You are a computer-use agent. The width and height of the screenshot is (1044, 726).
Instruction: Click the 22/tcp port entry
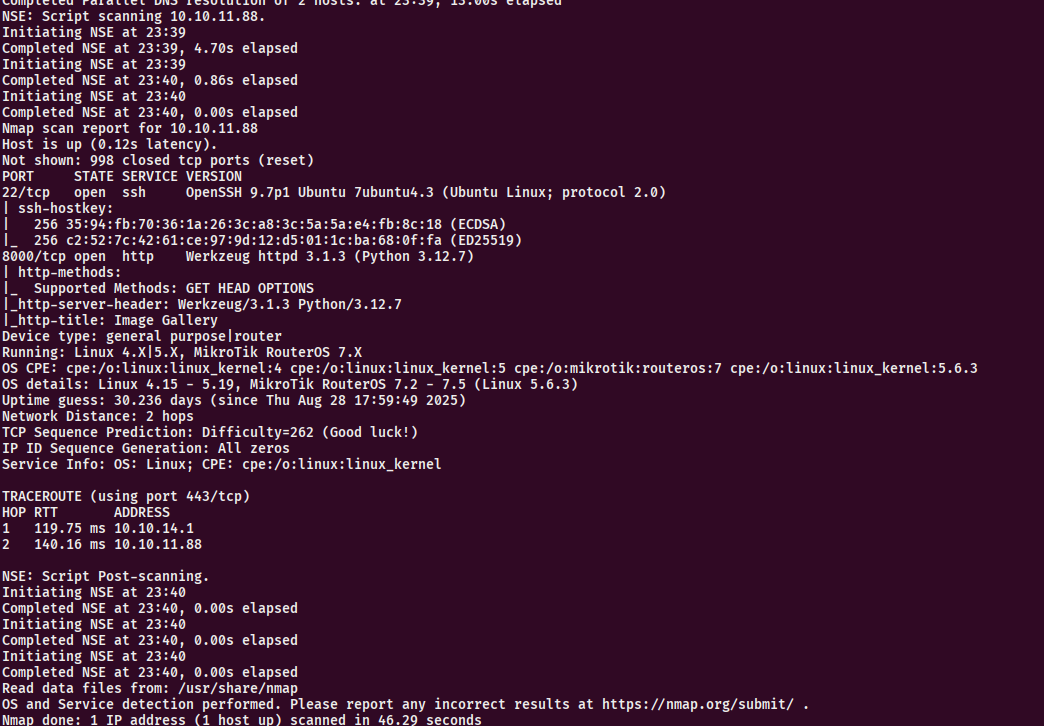(x=26, y=192)
